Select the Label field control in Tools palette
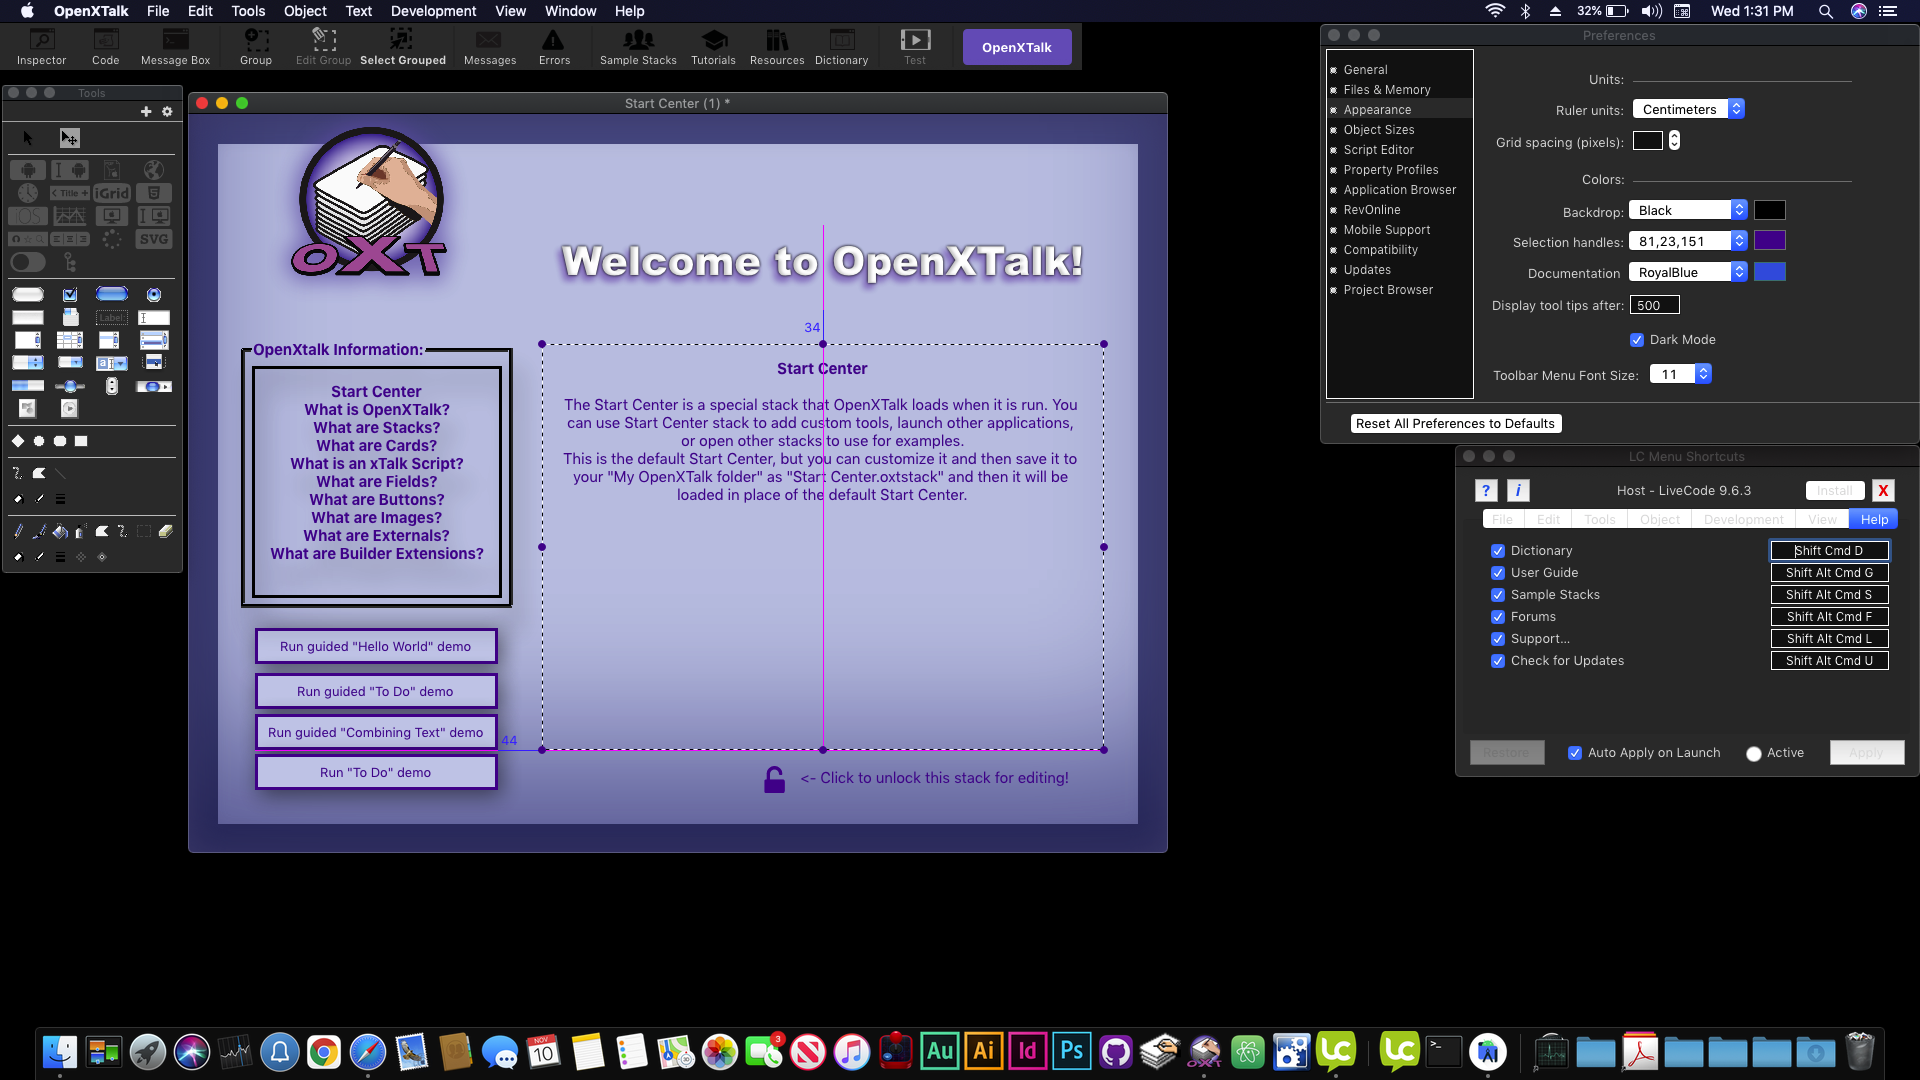The height and width of the screenshot is (1080, 1920). tap(112, 318)
